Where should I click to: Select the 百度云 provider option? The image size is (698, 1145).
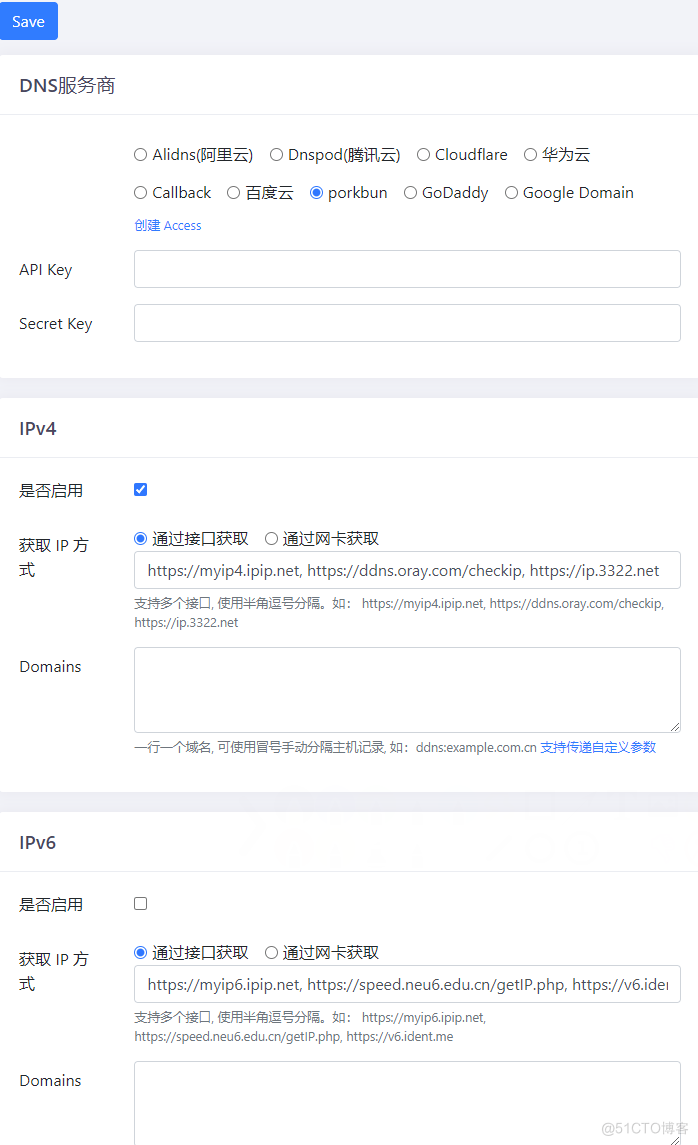tap(234, 193)
